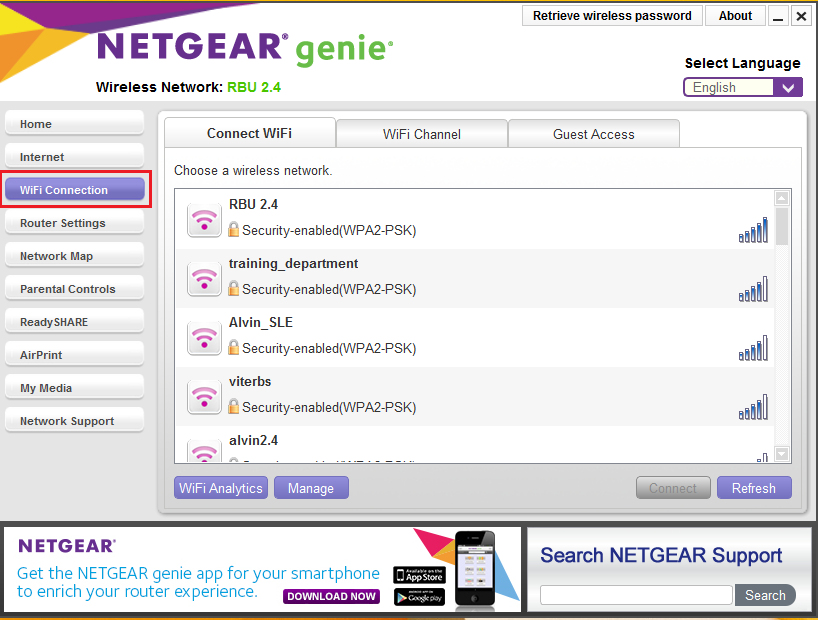Click the Manage button
This screenshot has width=818, height=620.
(311, 488)
